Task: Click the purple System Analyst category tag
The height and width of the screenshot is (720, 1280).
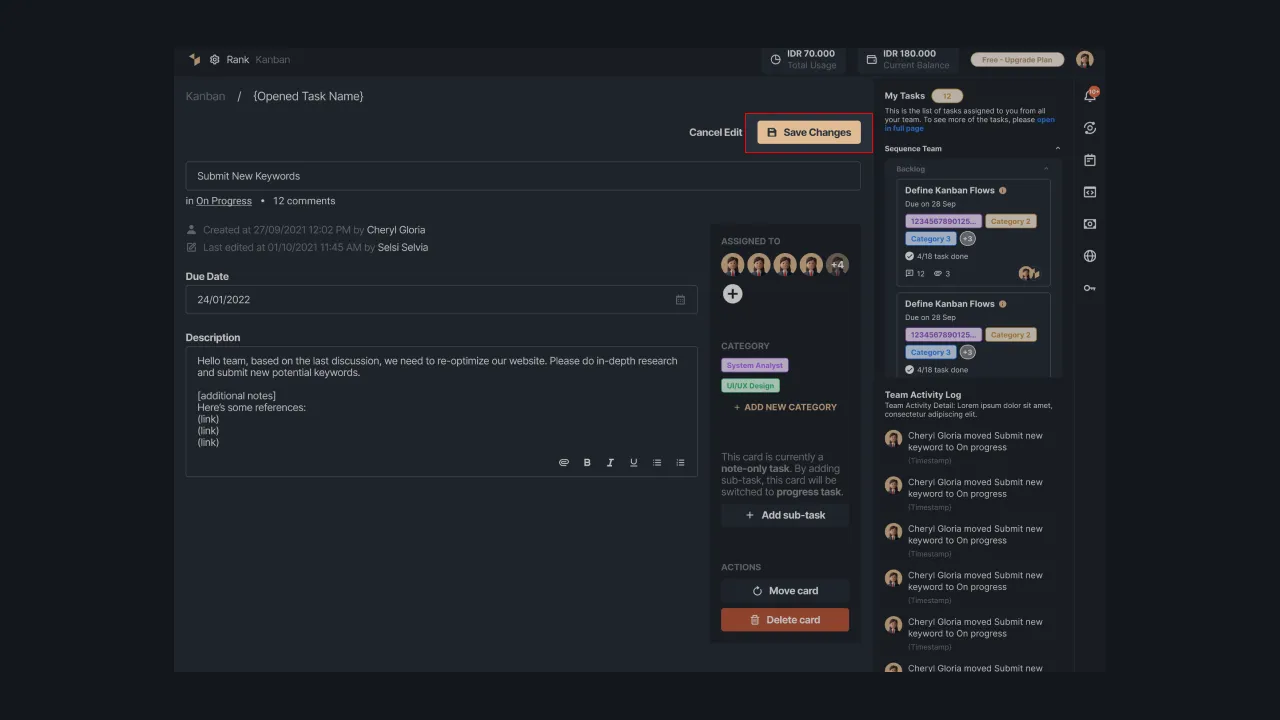Action: coord(755,366)
